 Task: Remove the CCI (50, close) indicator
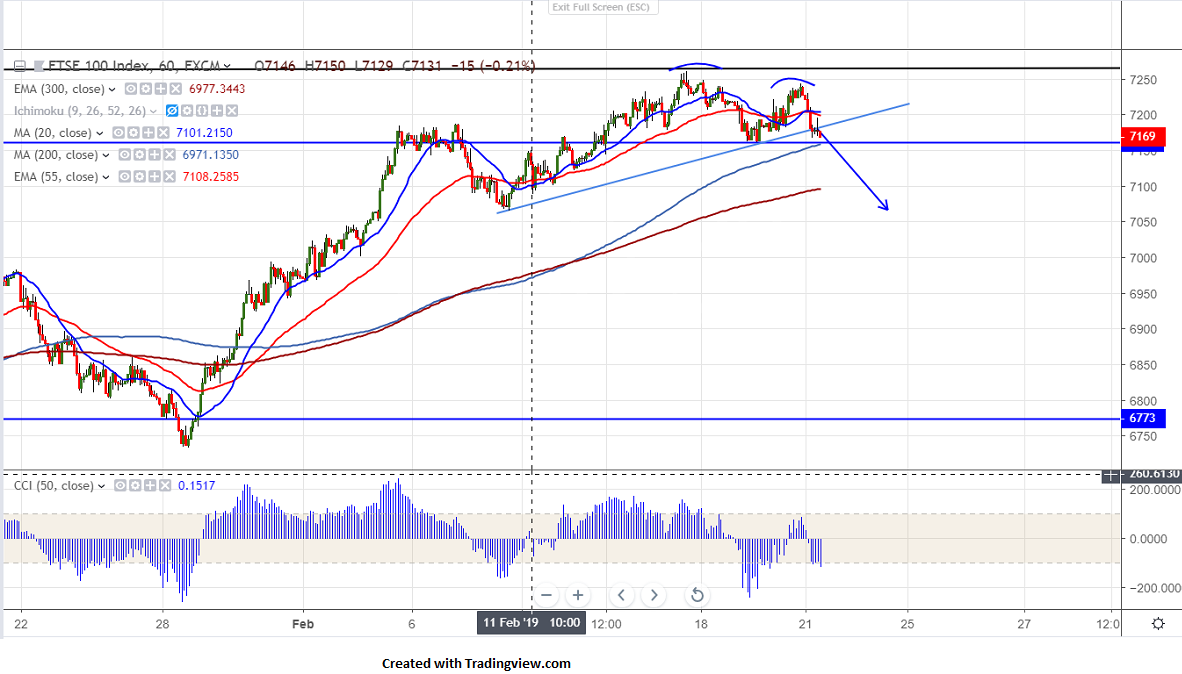click(165, 486)
